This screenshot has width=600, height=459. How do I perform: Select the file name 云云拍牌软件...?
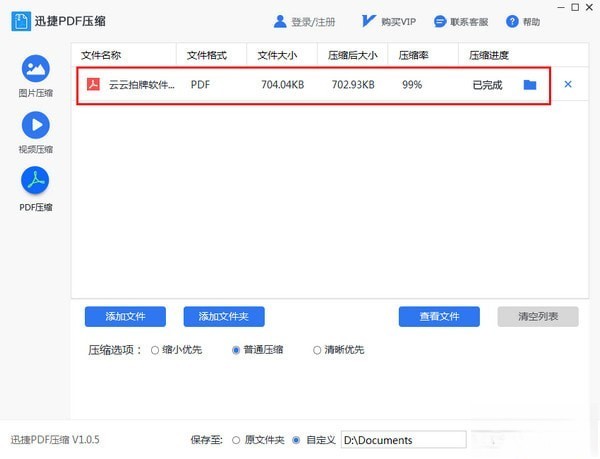point(142,85)
